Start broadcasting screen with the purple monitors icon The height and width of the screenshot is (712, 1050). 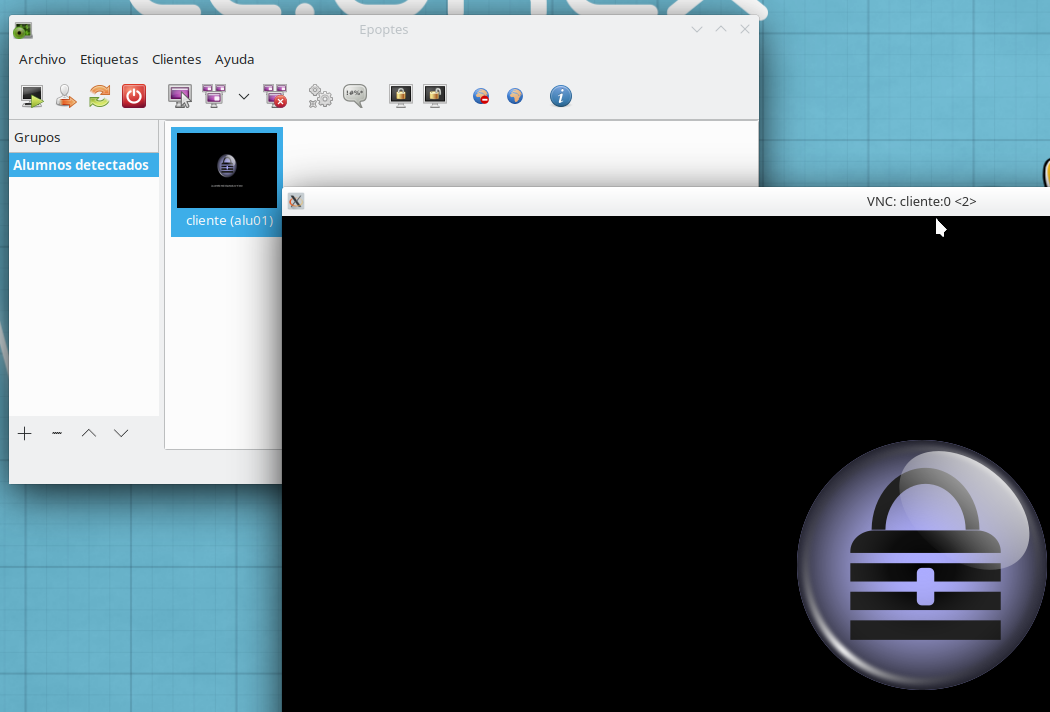pos(214,96)
